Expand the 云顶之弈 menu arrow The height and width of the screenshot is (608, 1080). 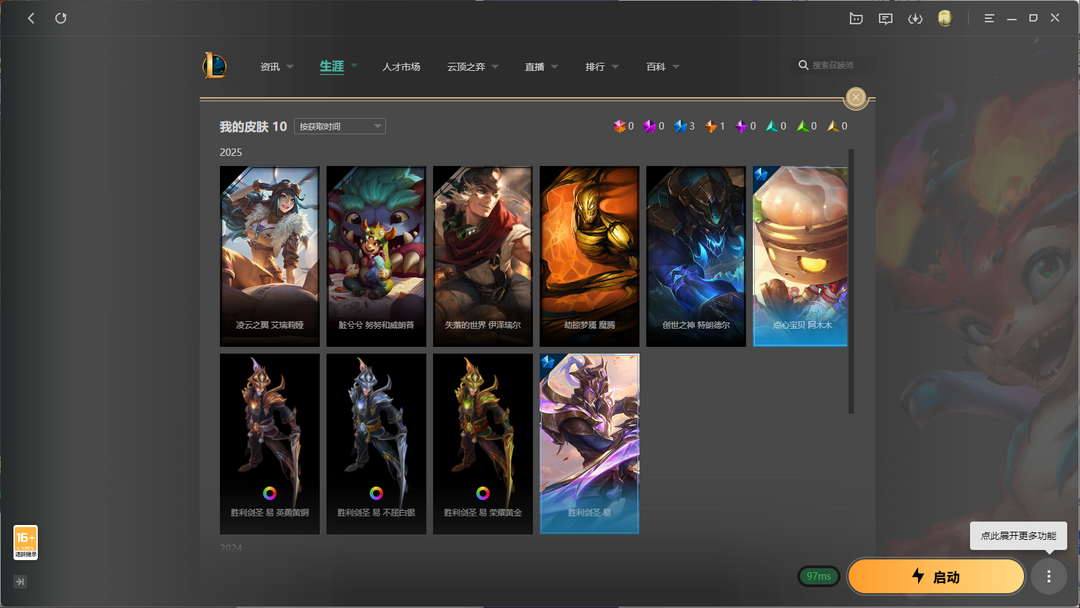[495, 67]
